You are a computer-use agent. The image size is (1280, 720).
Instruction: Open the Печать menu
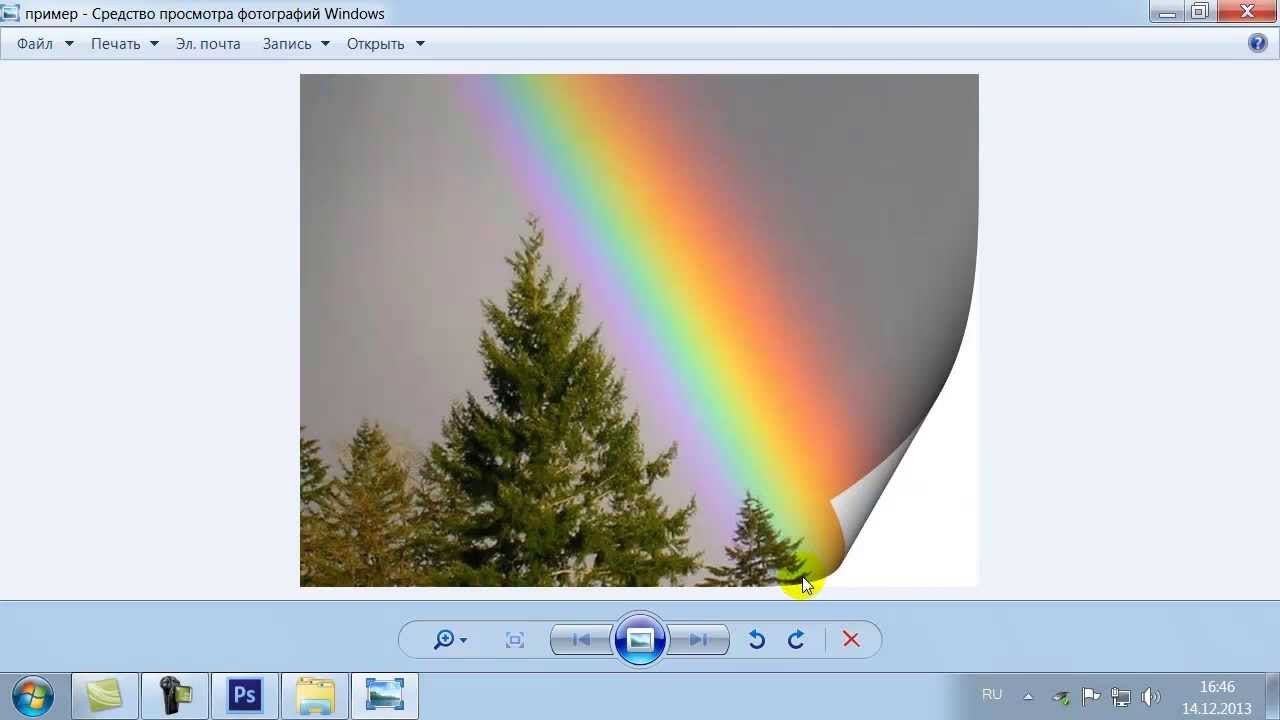pyautogui.click(x=124, y=44)
